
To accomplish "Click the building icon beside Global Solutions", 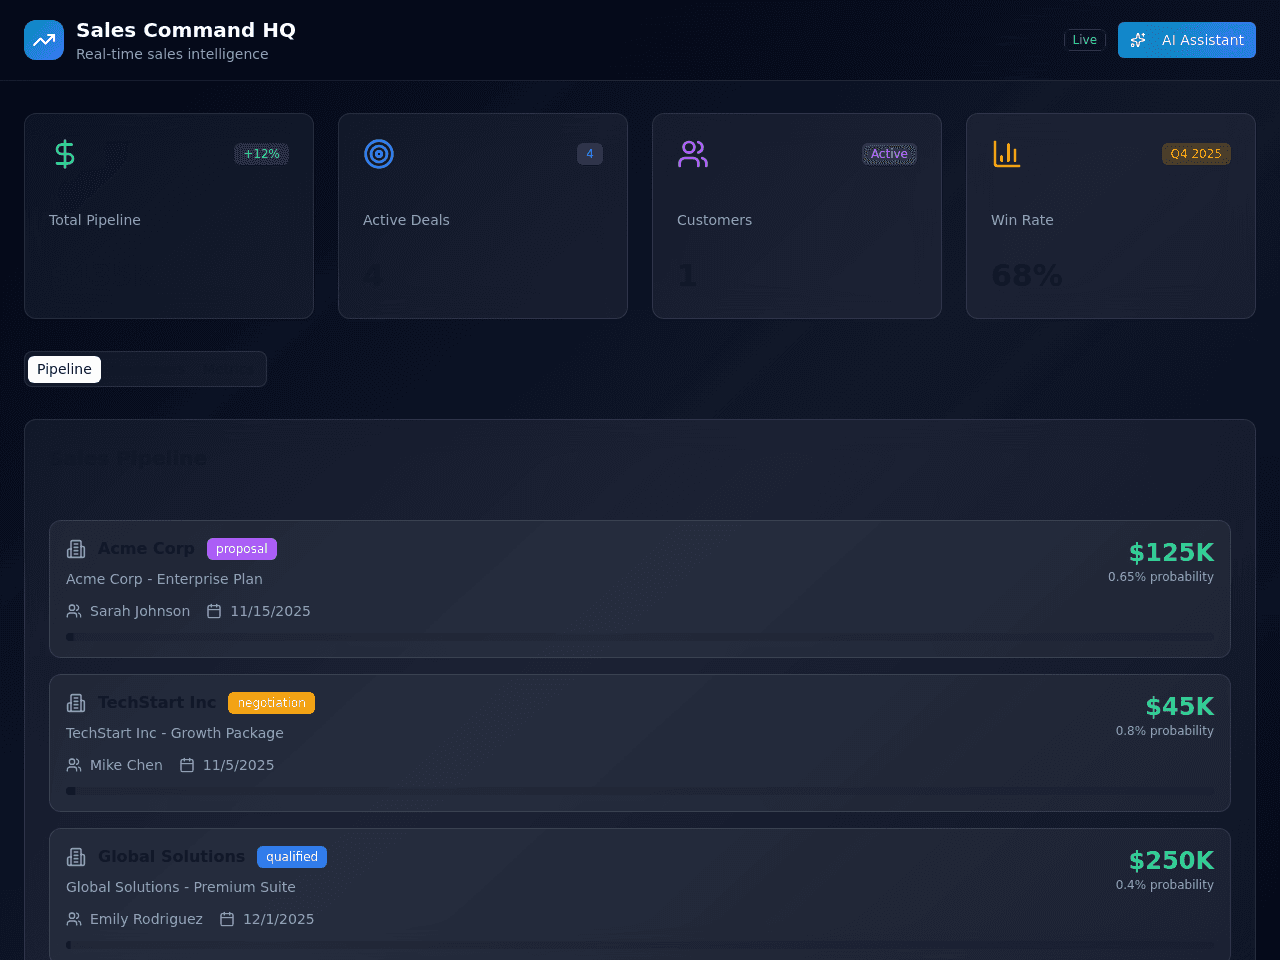I will tap(76, 857).
